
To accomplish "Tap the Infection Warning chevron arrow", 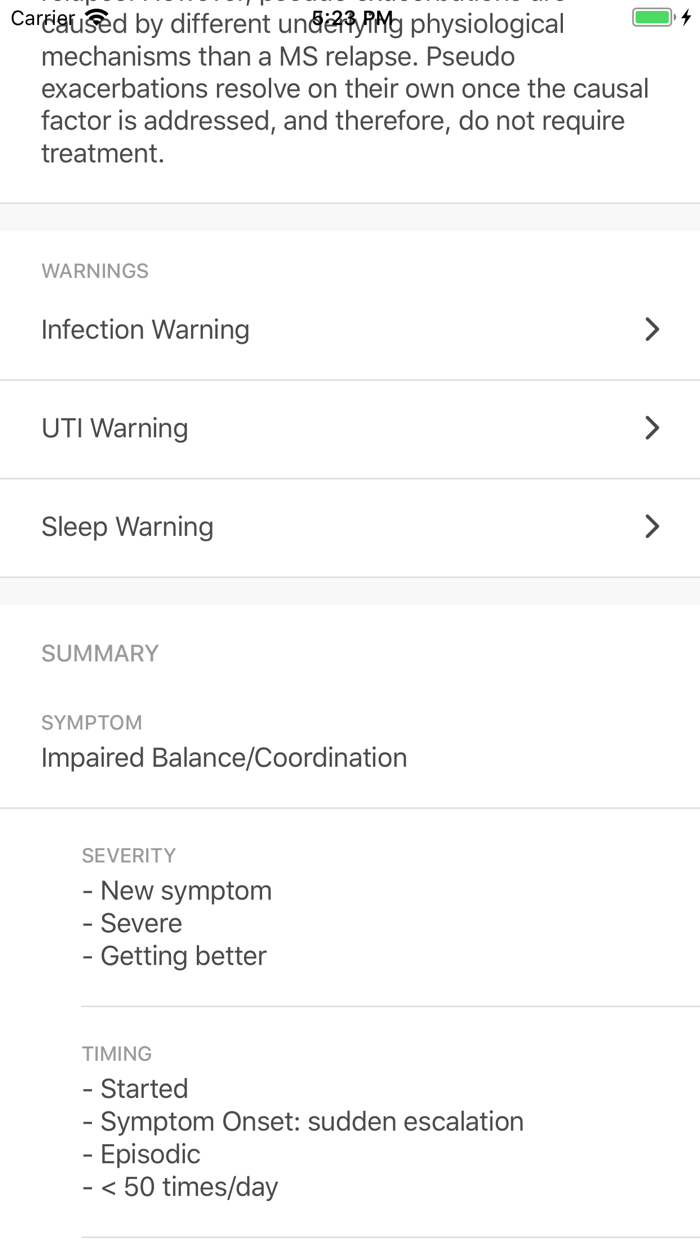I will pyautogui.click(x=652, y=329).
